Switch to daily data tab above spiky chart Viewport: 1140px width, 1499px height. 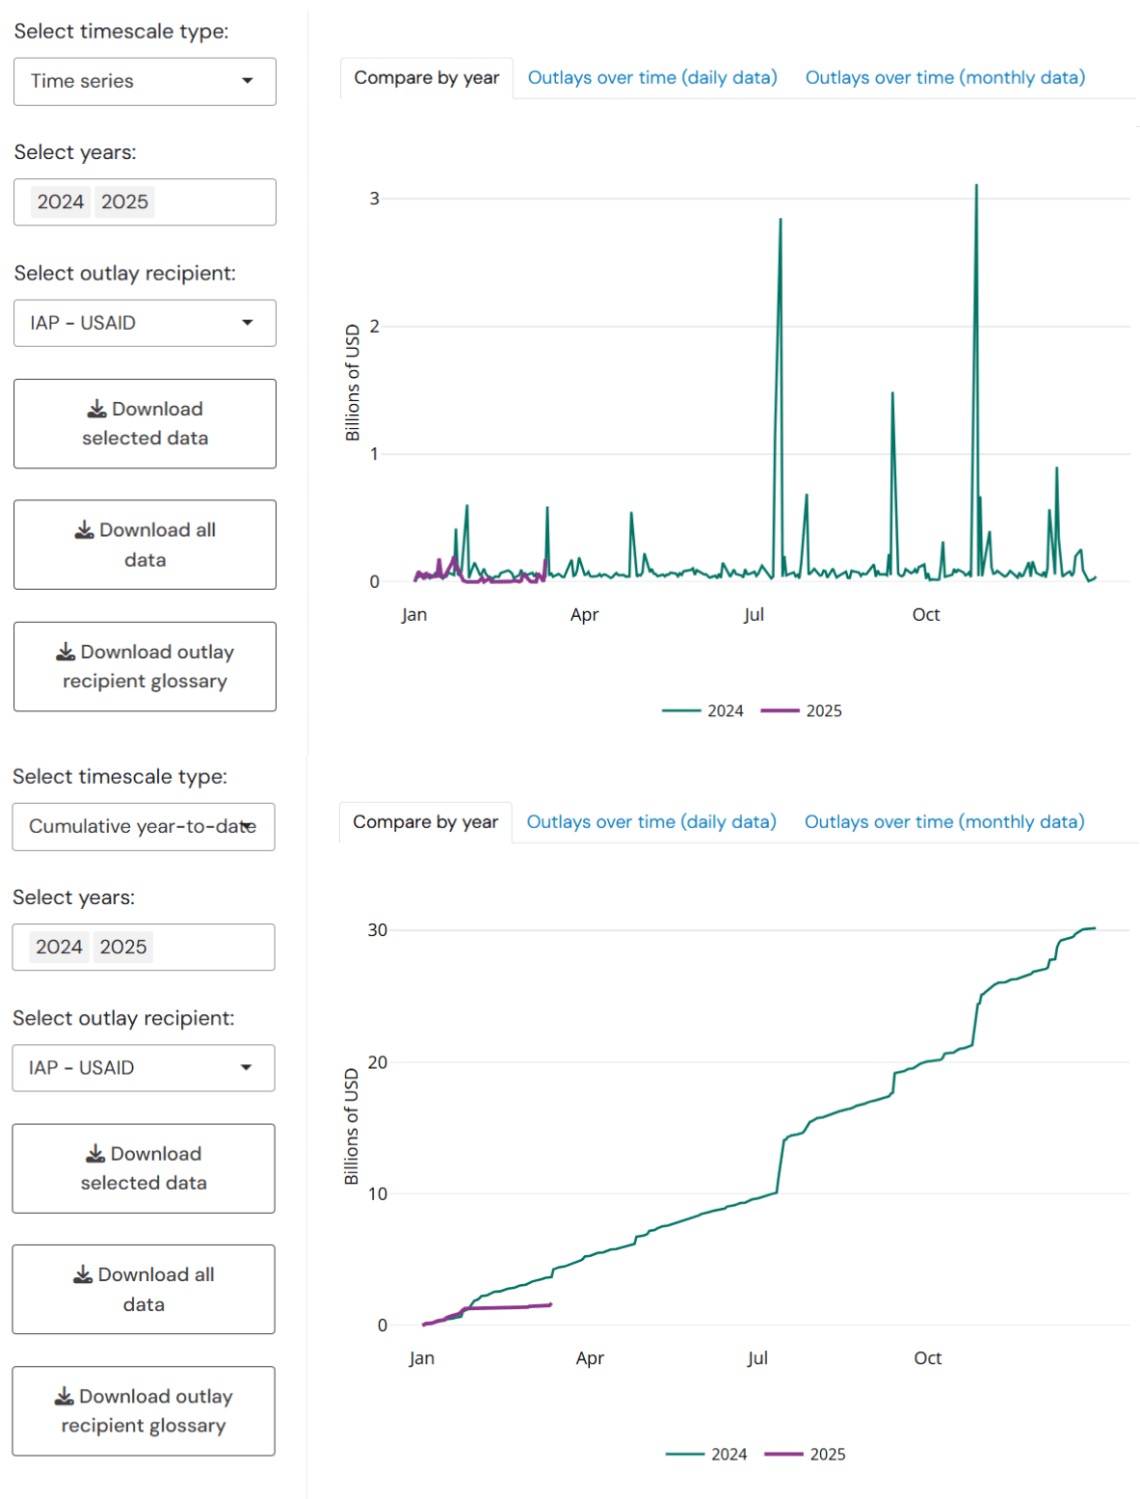(652, 78)
